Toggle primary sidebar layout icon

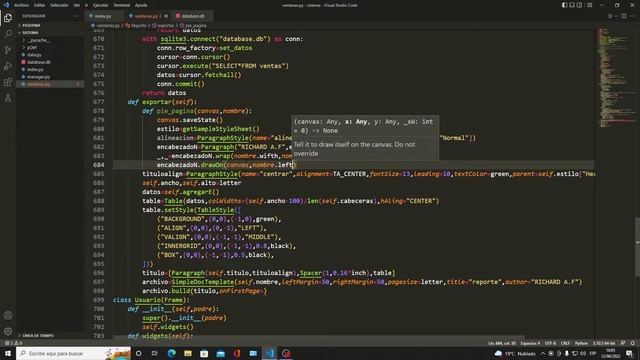click(564, 5)
